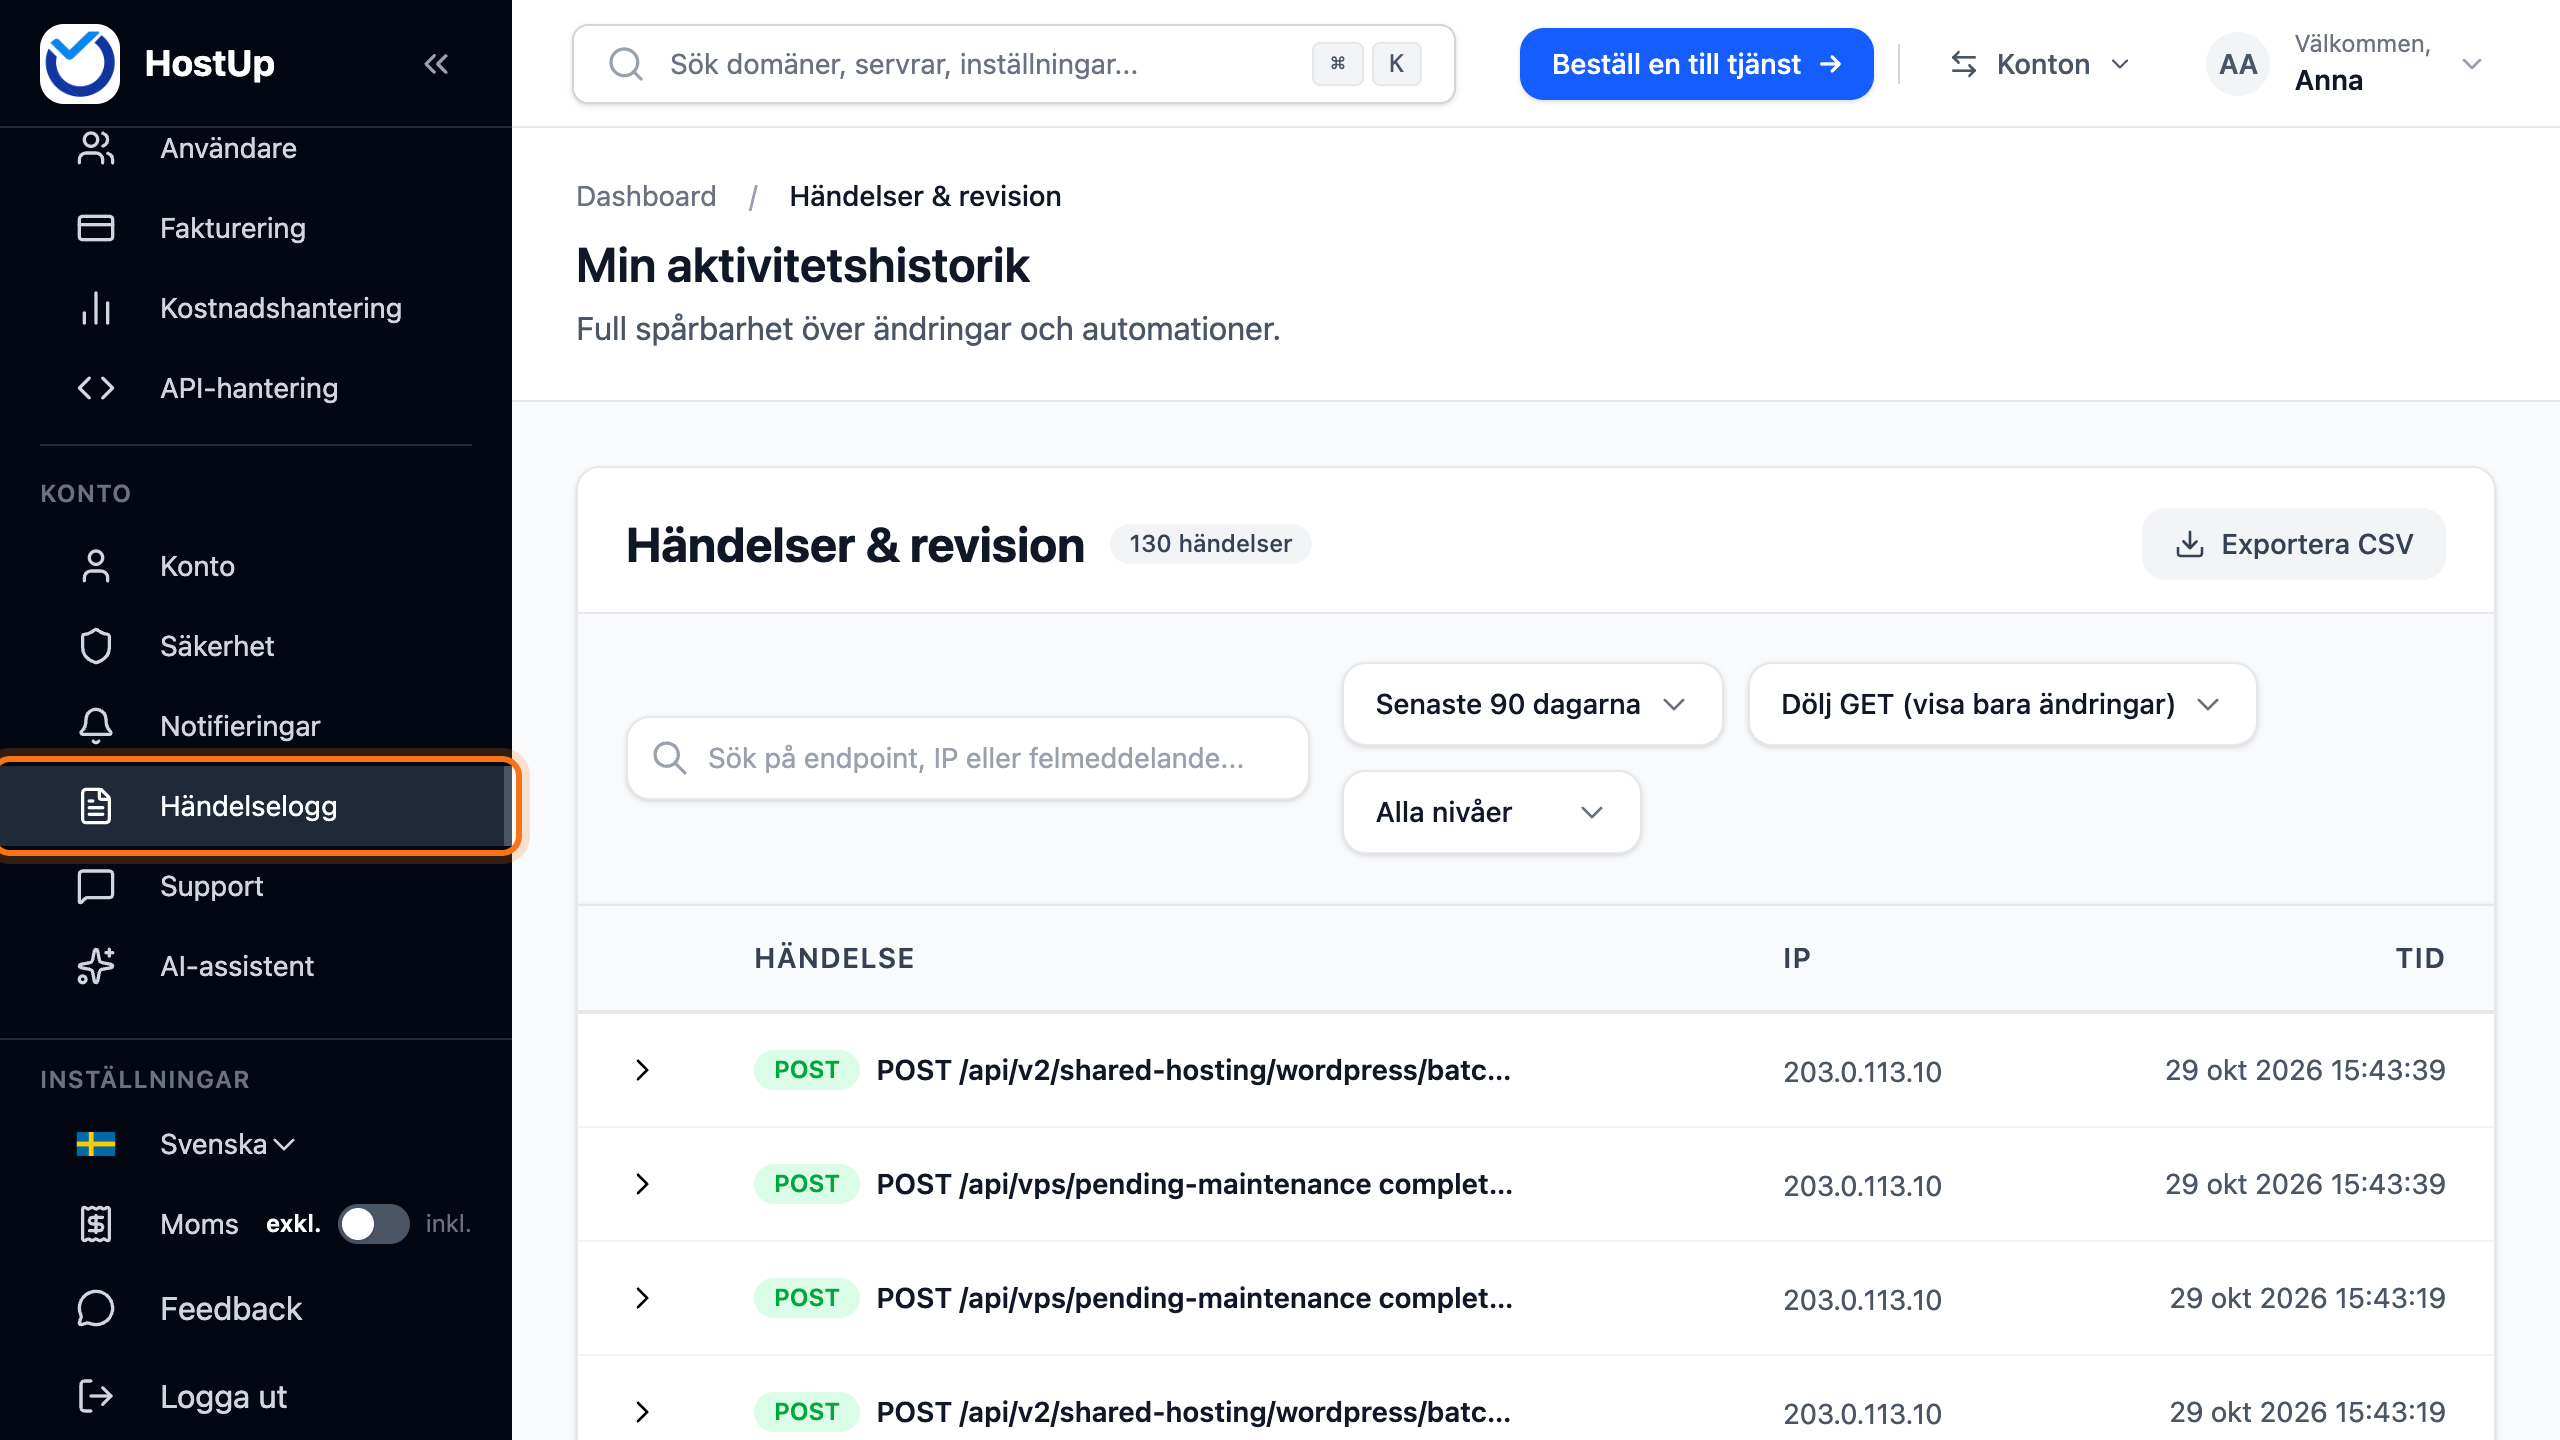Click the HostUp logo icon
This screenshot has height=1440, width=2560.
[x=80, y=64]
